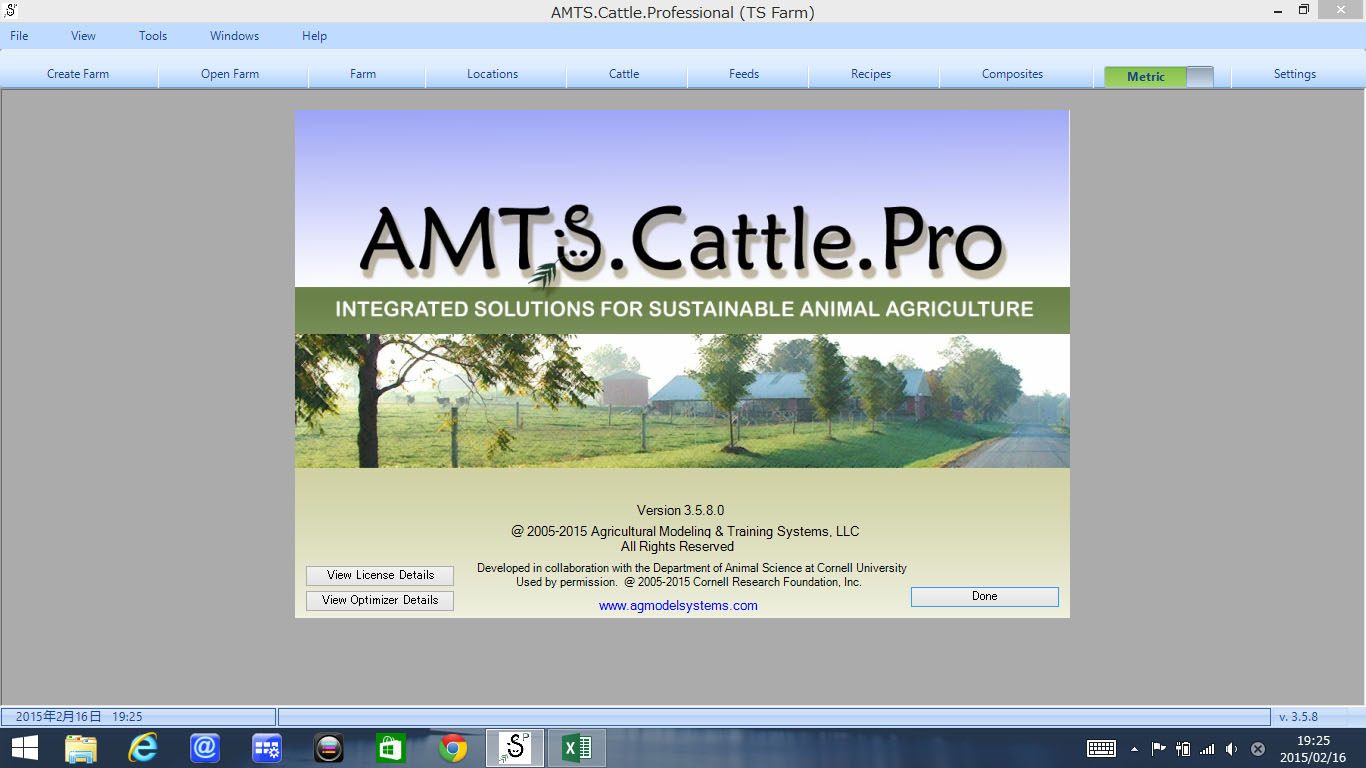Launch Google Chrome from the taskbar
1366x768 pixels.
(x=453, y=748)
